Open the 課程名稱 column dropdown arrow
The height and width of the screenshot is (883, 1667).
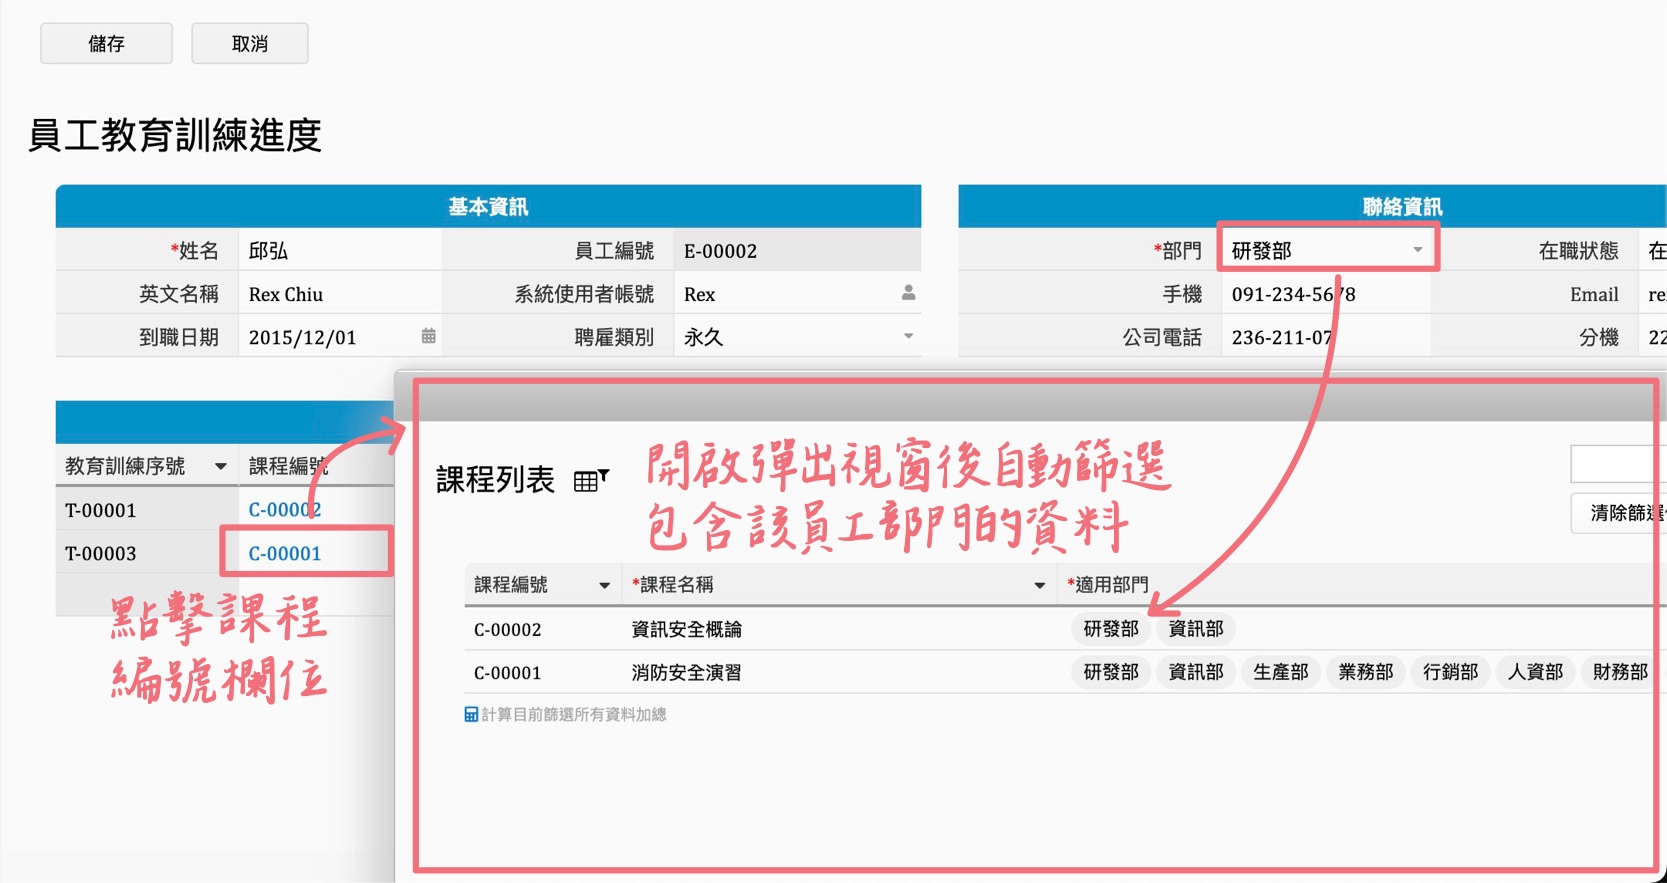coord(1039,585)
